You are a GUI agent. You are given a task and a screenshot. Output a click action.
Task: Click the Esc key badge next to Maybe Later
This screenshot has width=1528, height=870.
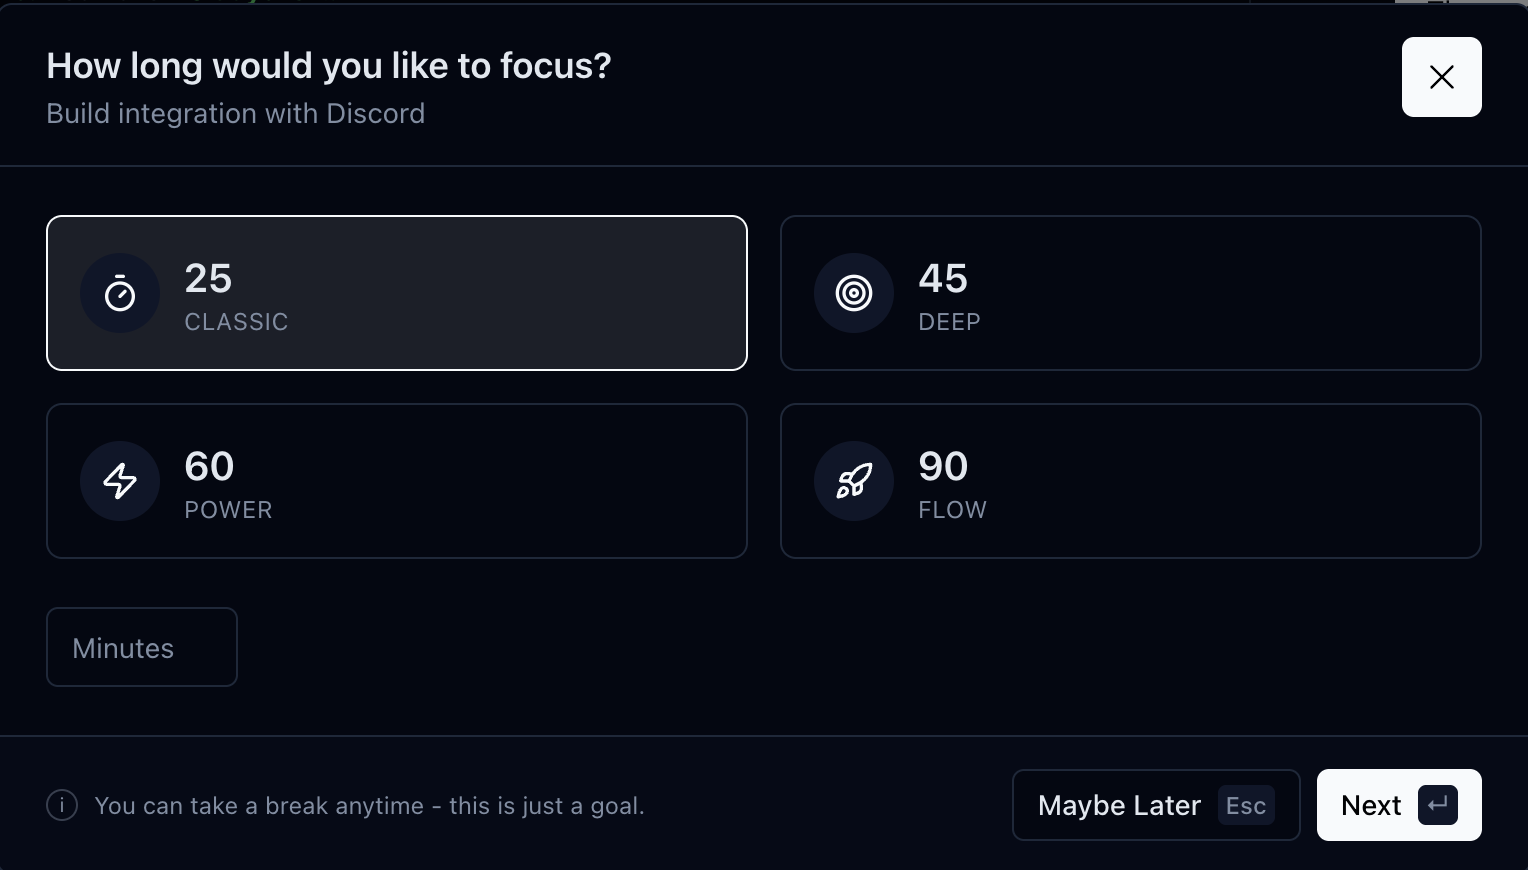click(x=1246, y=805)
